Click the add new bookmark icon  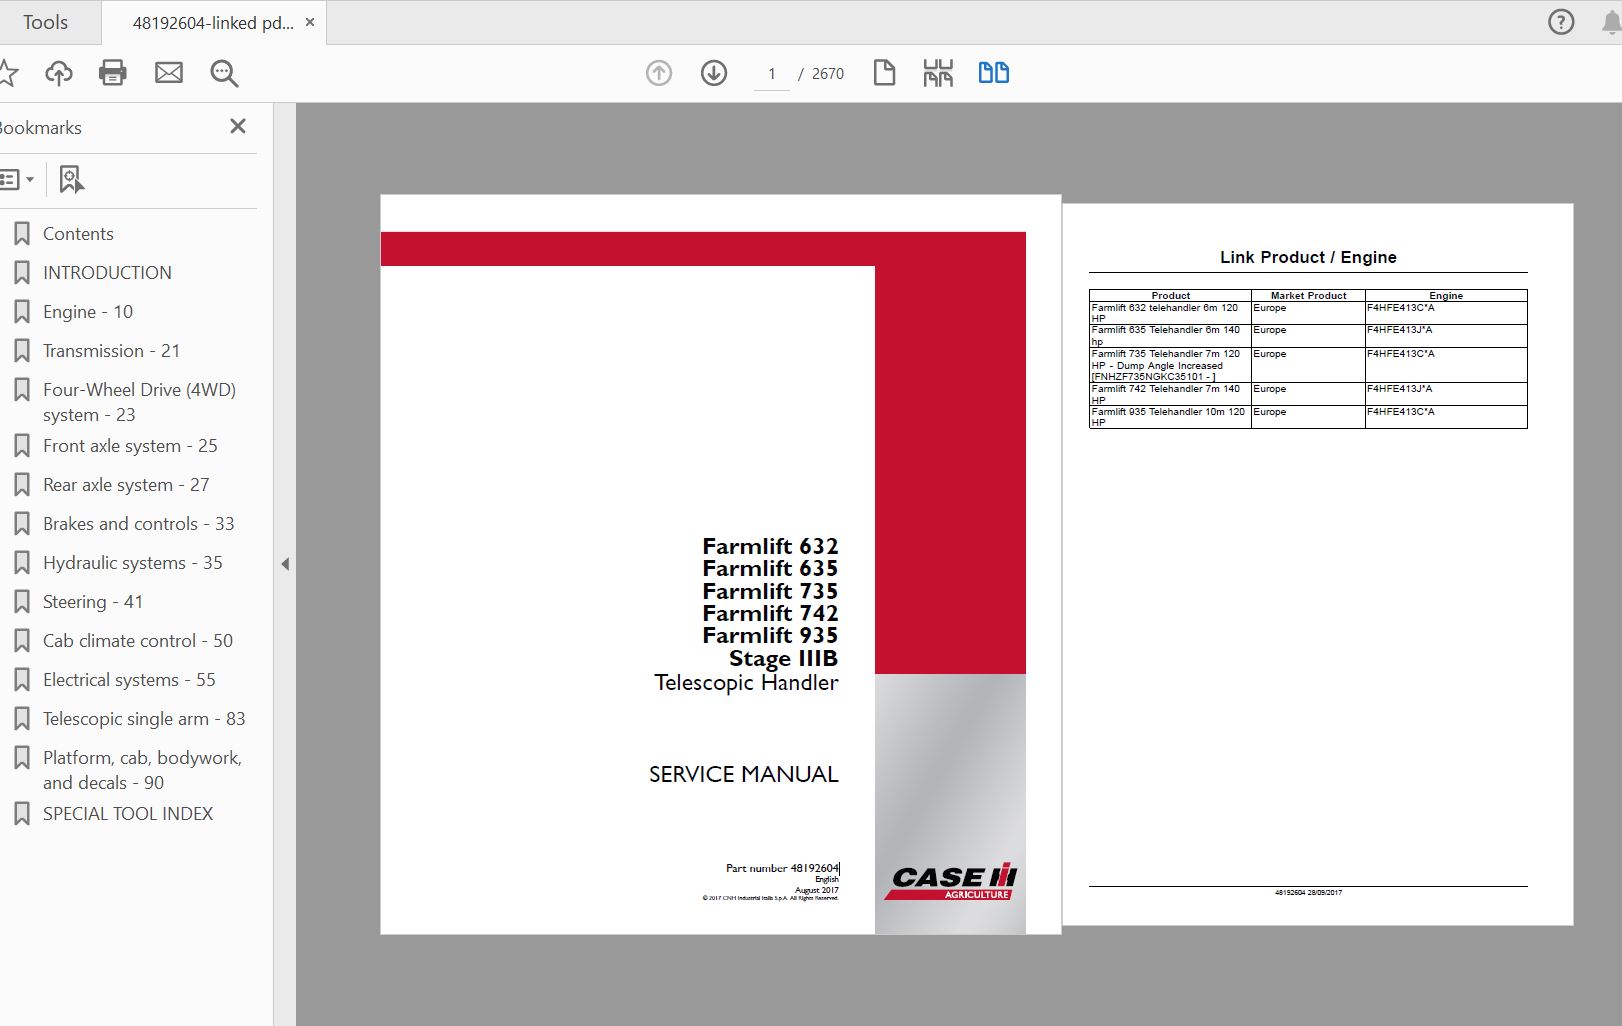72,180
